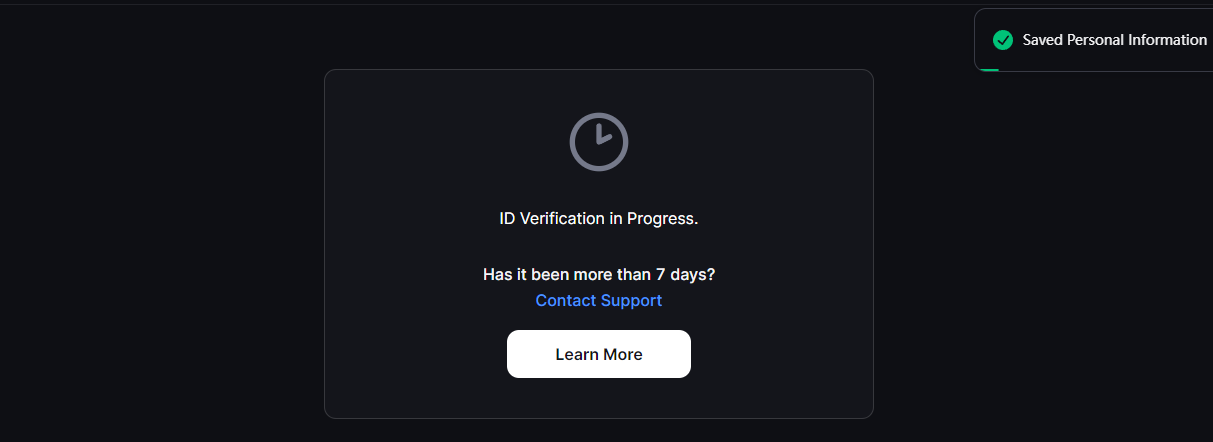Viewport: 1213px width, 442px height.
Task: Click the word 'Saved' in the notification
Action: pos(1043,40)
